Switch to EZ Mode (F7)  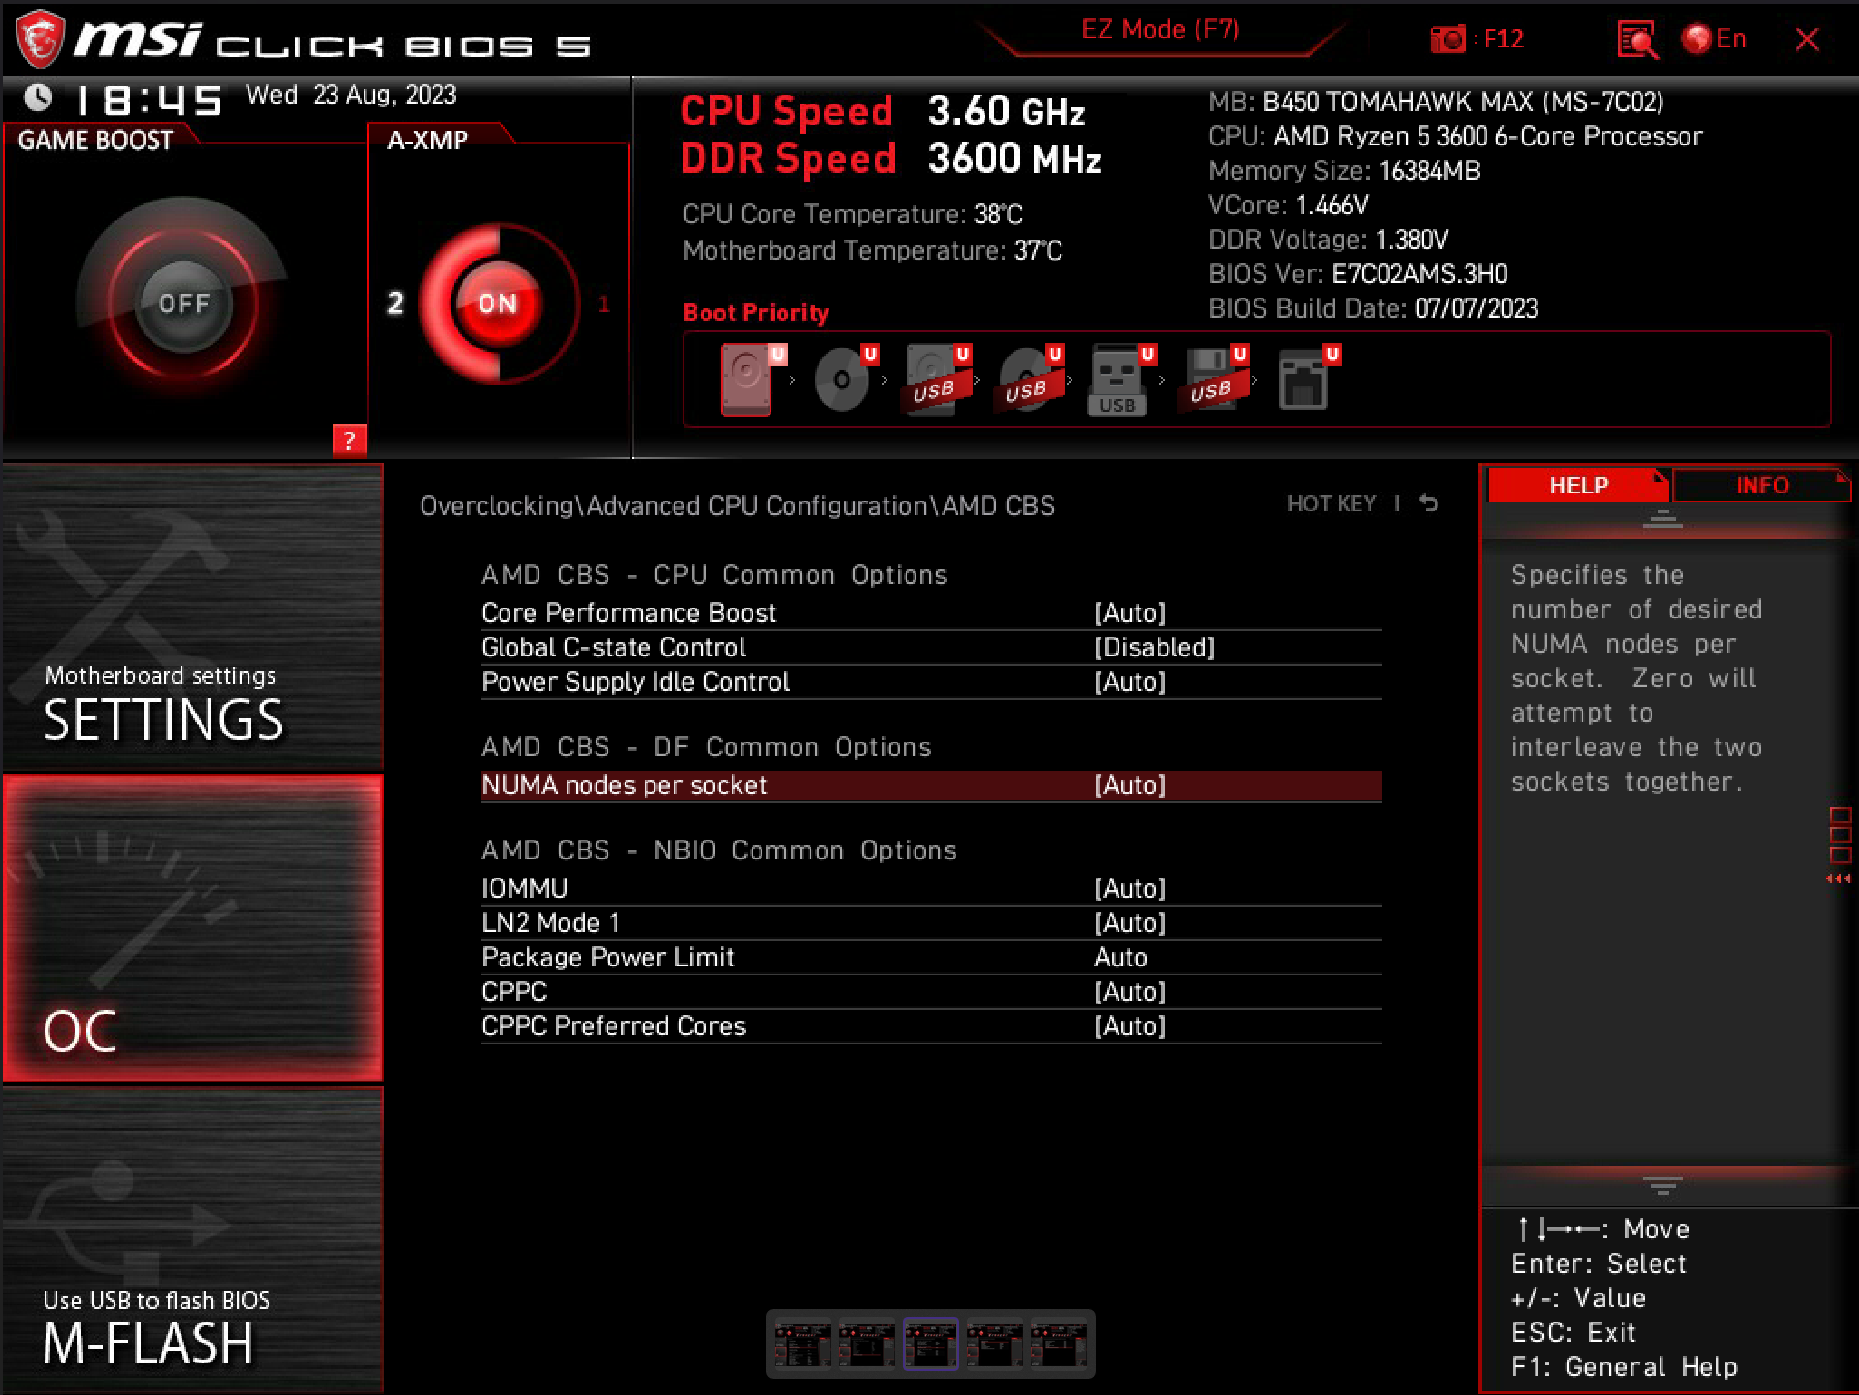tap(1160, 30)
